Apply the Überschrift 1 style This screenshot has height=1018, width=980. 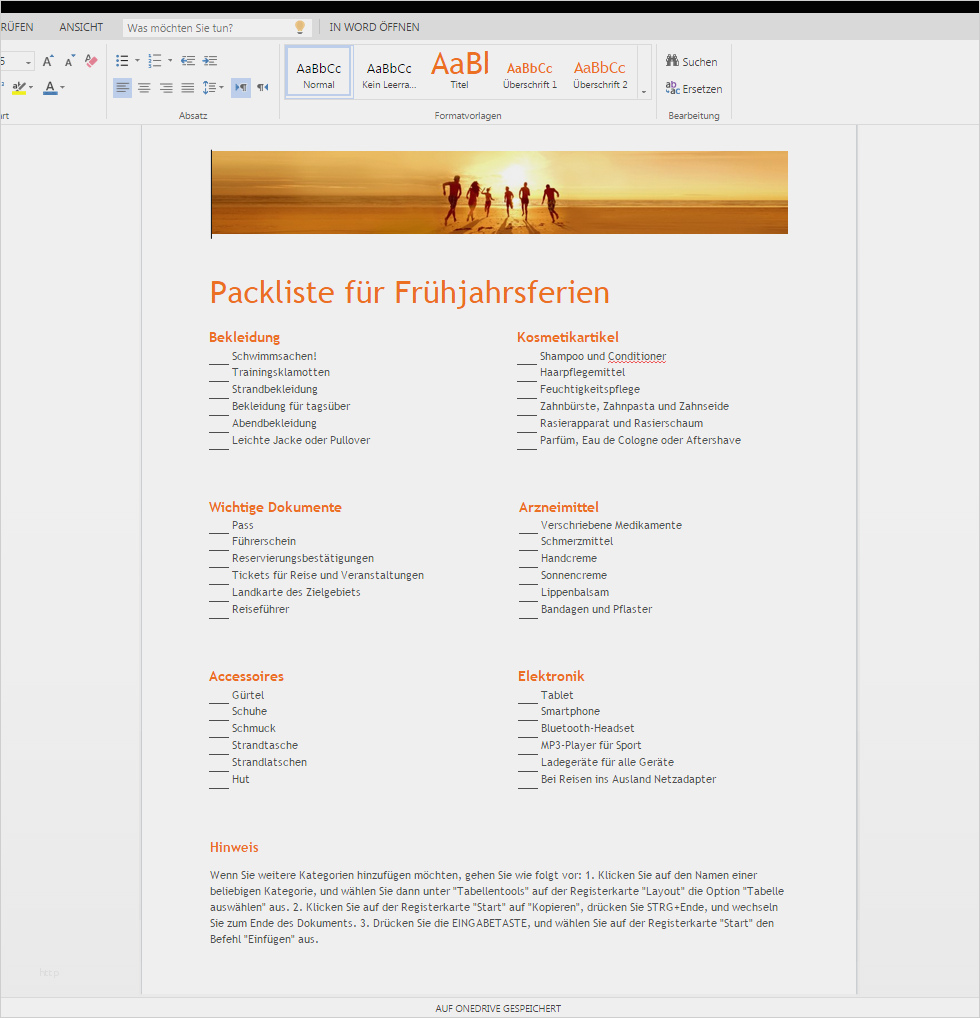click(529, 68)
